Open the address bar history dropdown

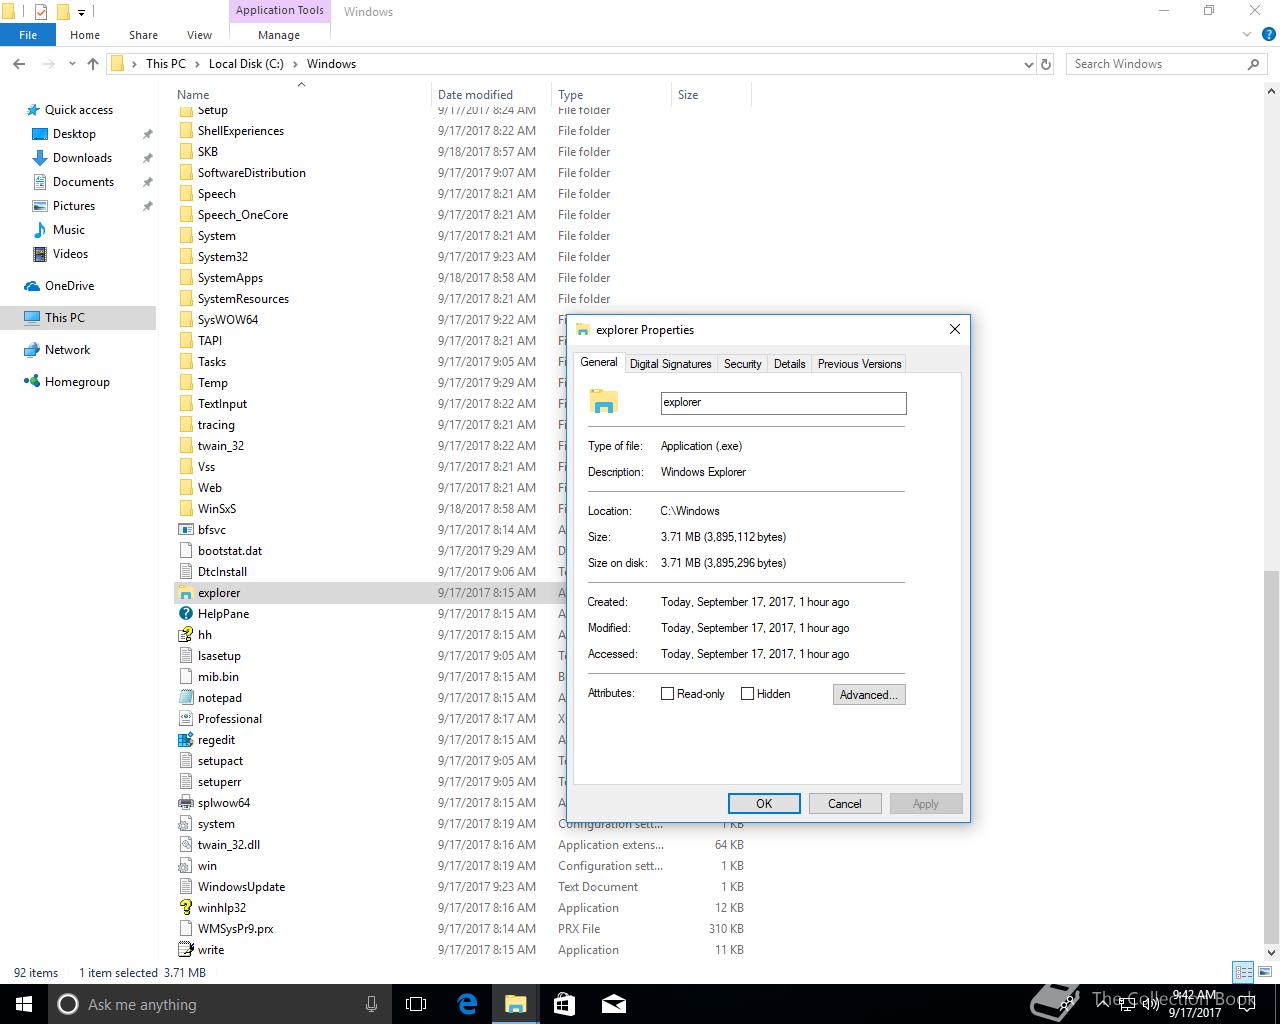[1029, 64]
